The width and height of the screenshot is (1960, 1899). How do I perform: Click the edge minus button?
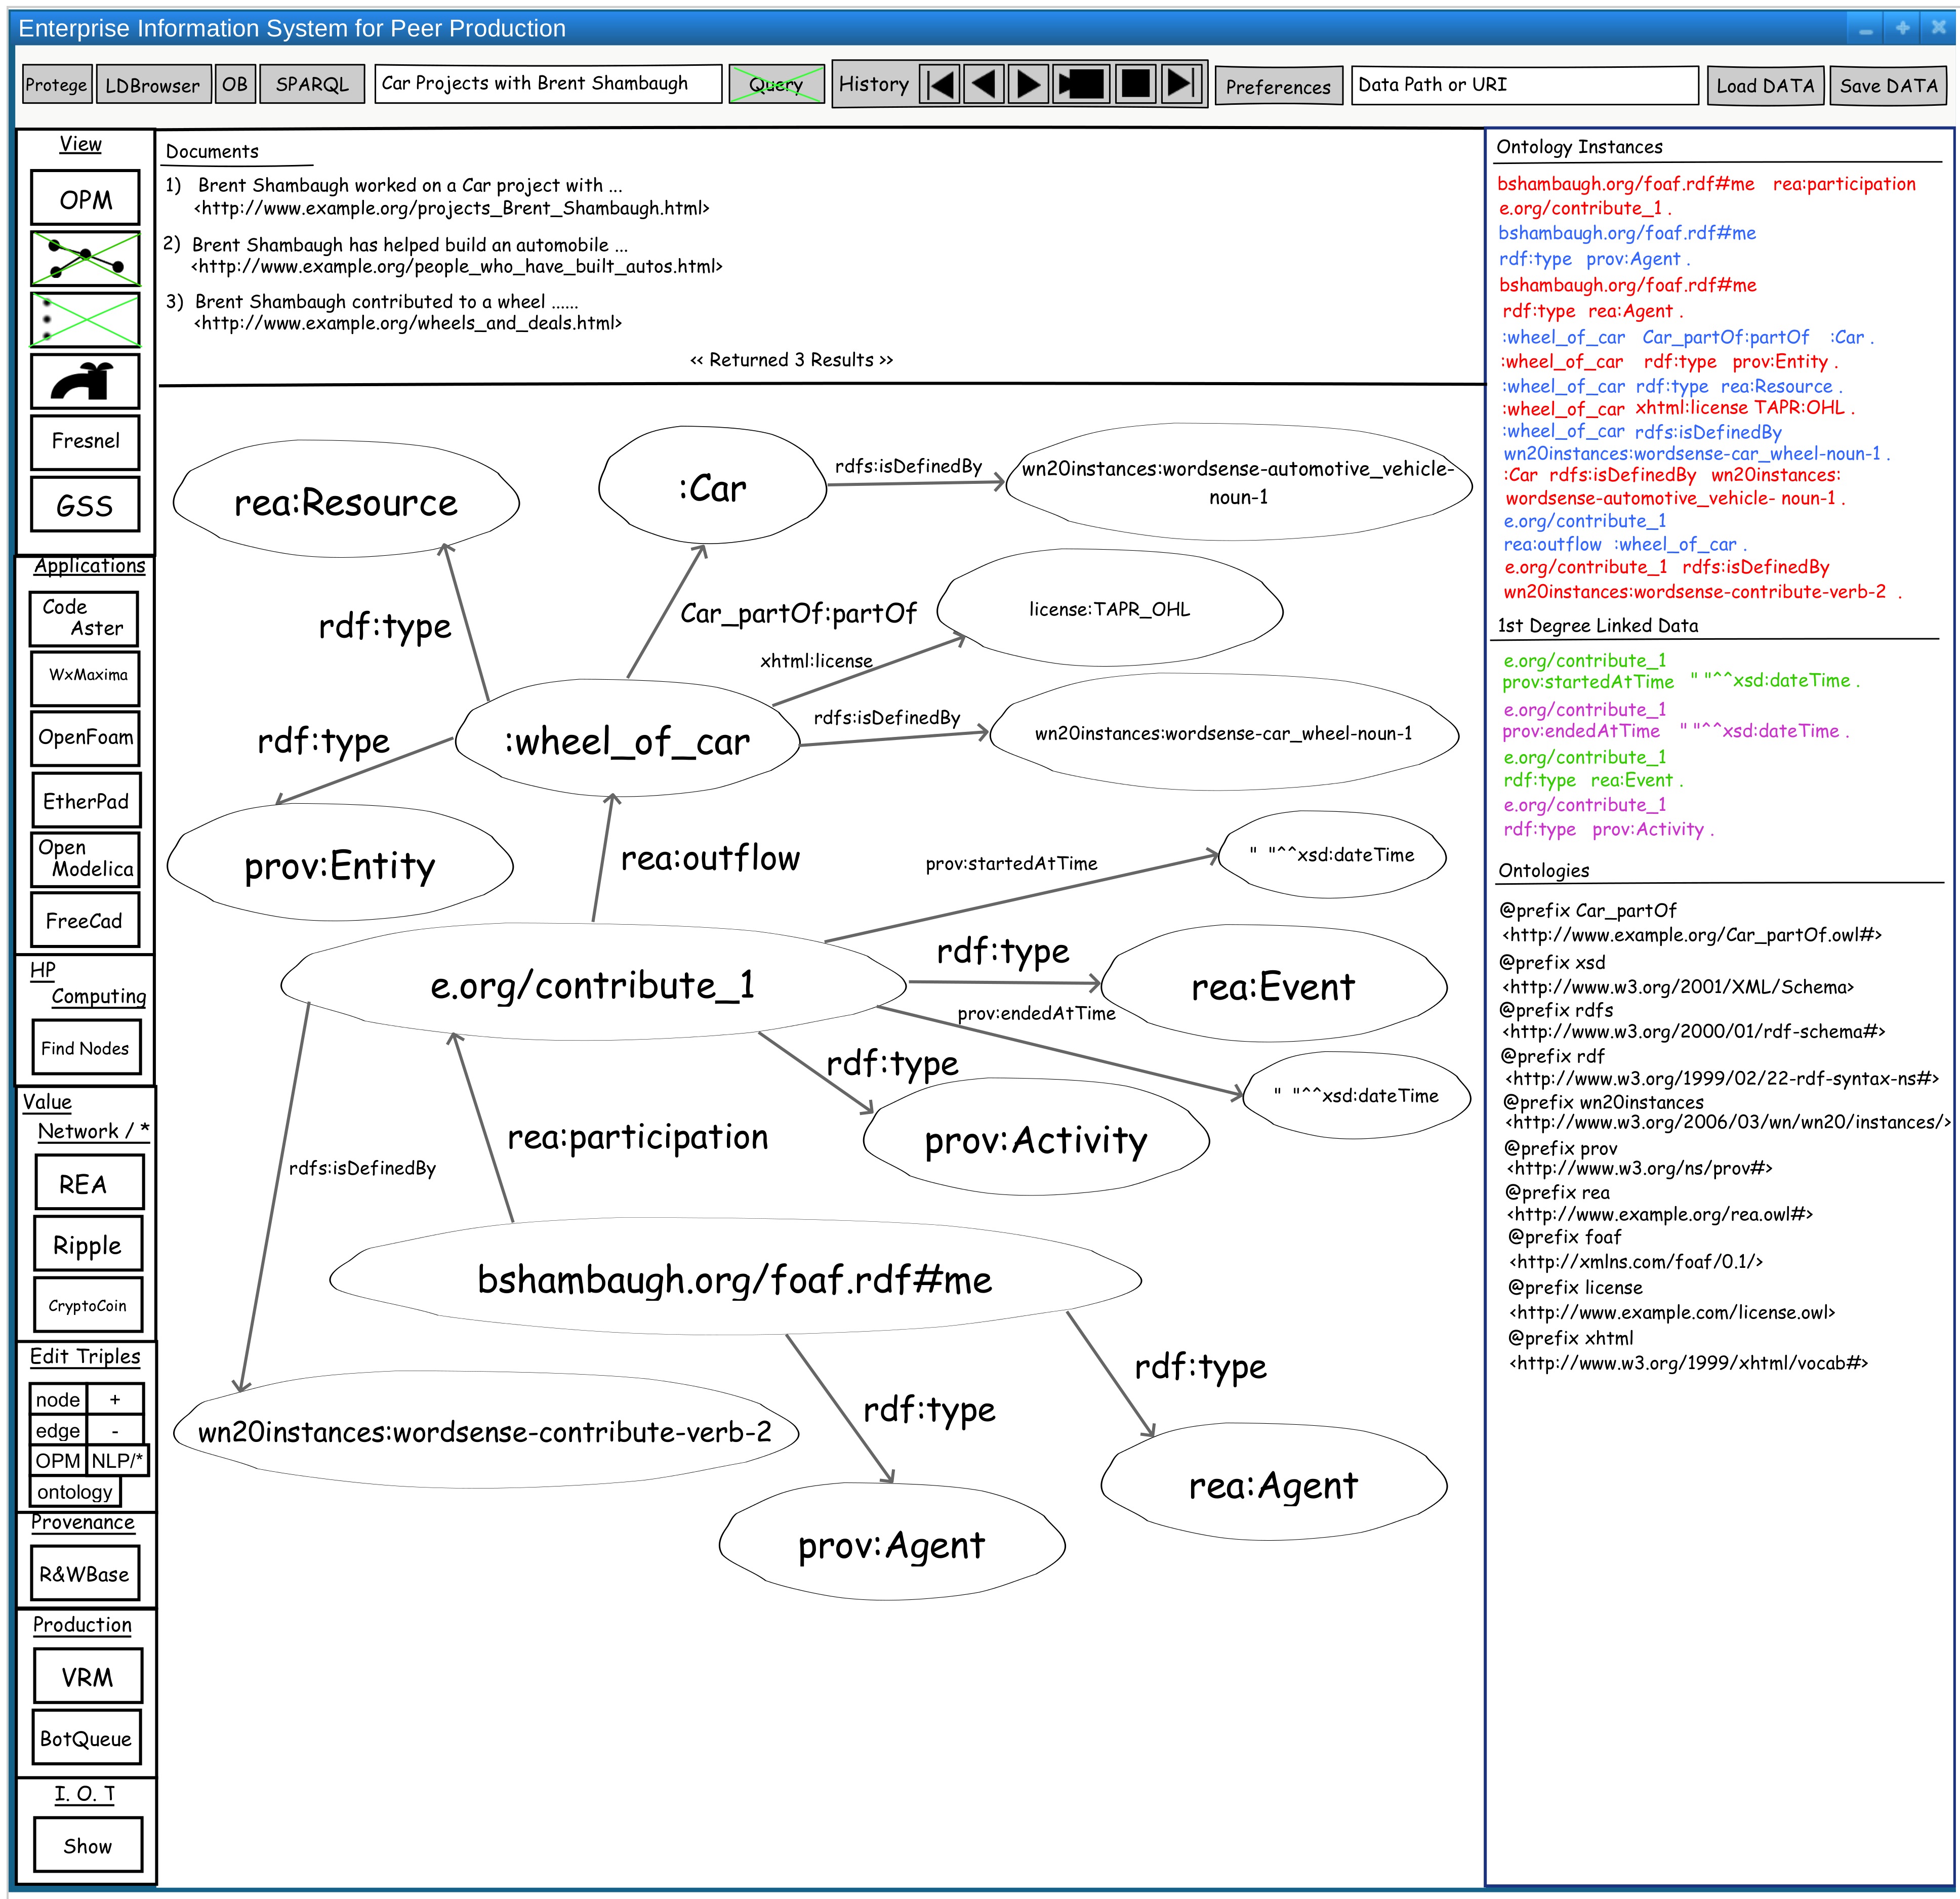pos(115,1430)
